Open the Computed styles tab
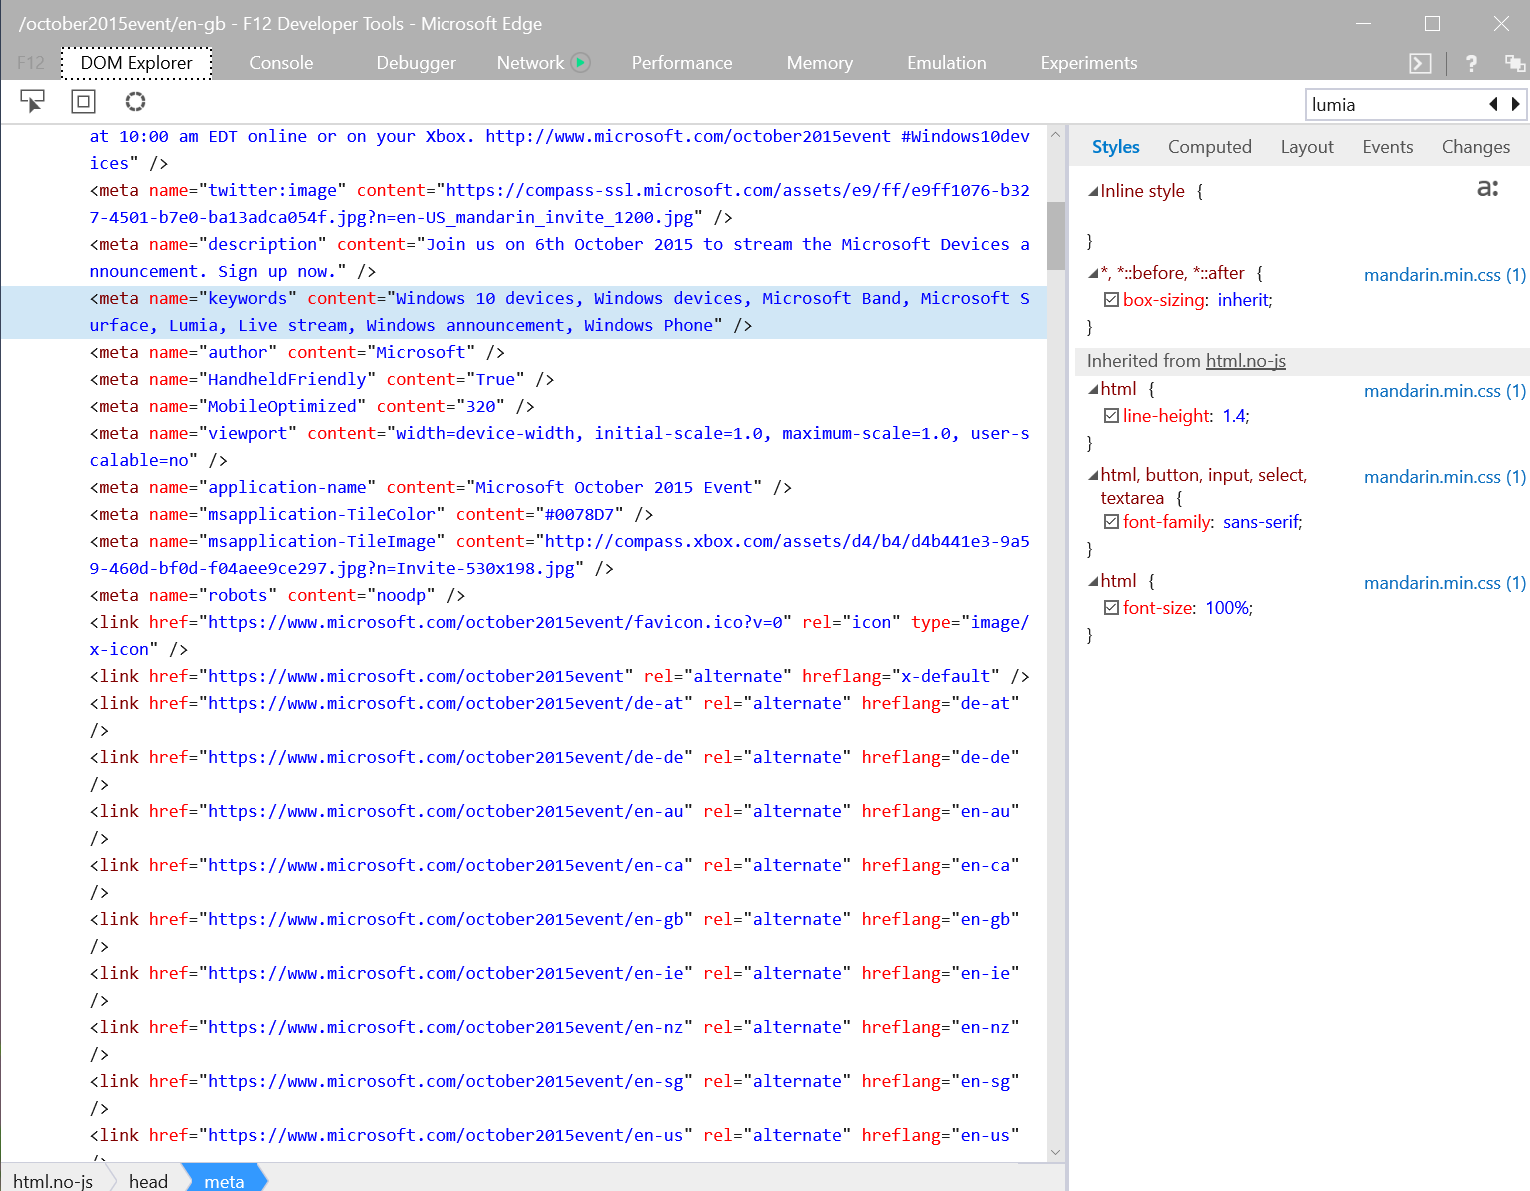The height and width of the screenshot is (1191, 1530). pos(1209,147)
